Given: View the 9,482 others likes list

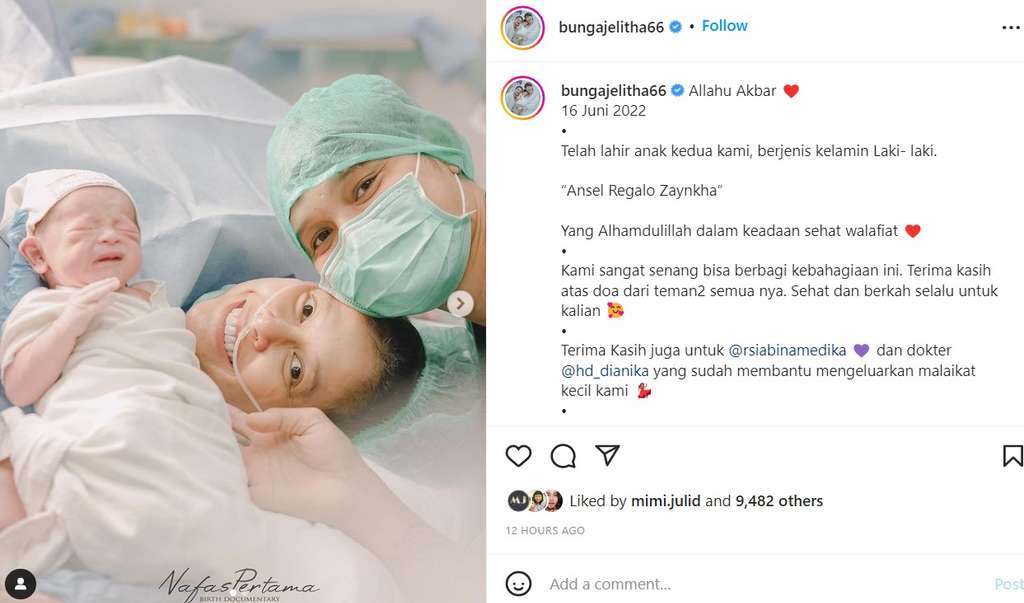Looking at the screenshot, I should (779, 501).
